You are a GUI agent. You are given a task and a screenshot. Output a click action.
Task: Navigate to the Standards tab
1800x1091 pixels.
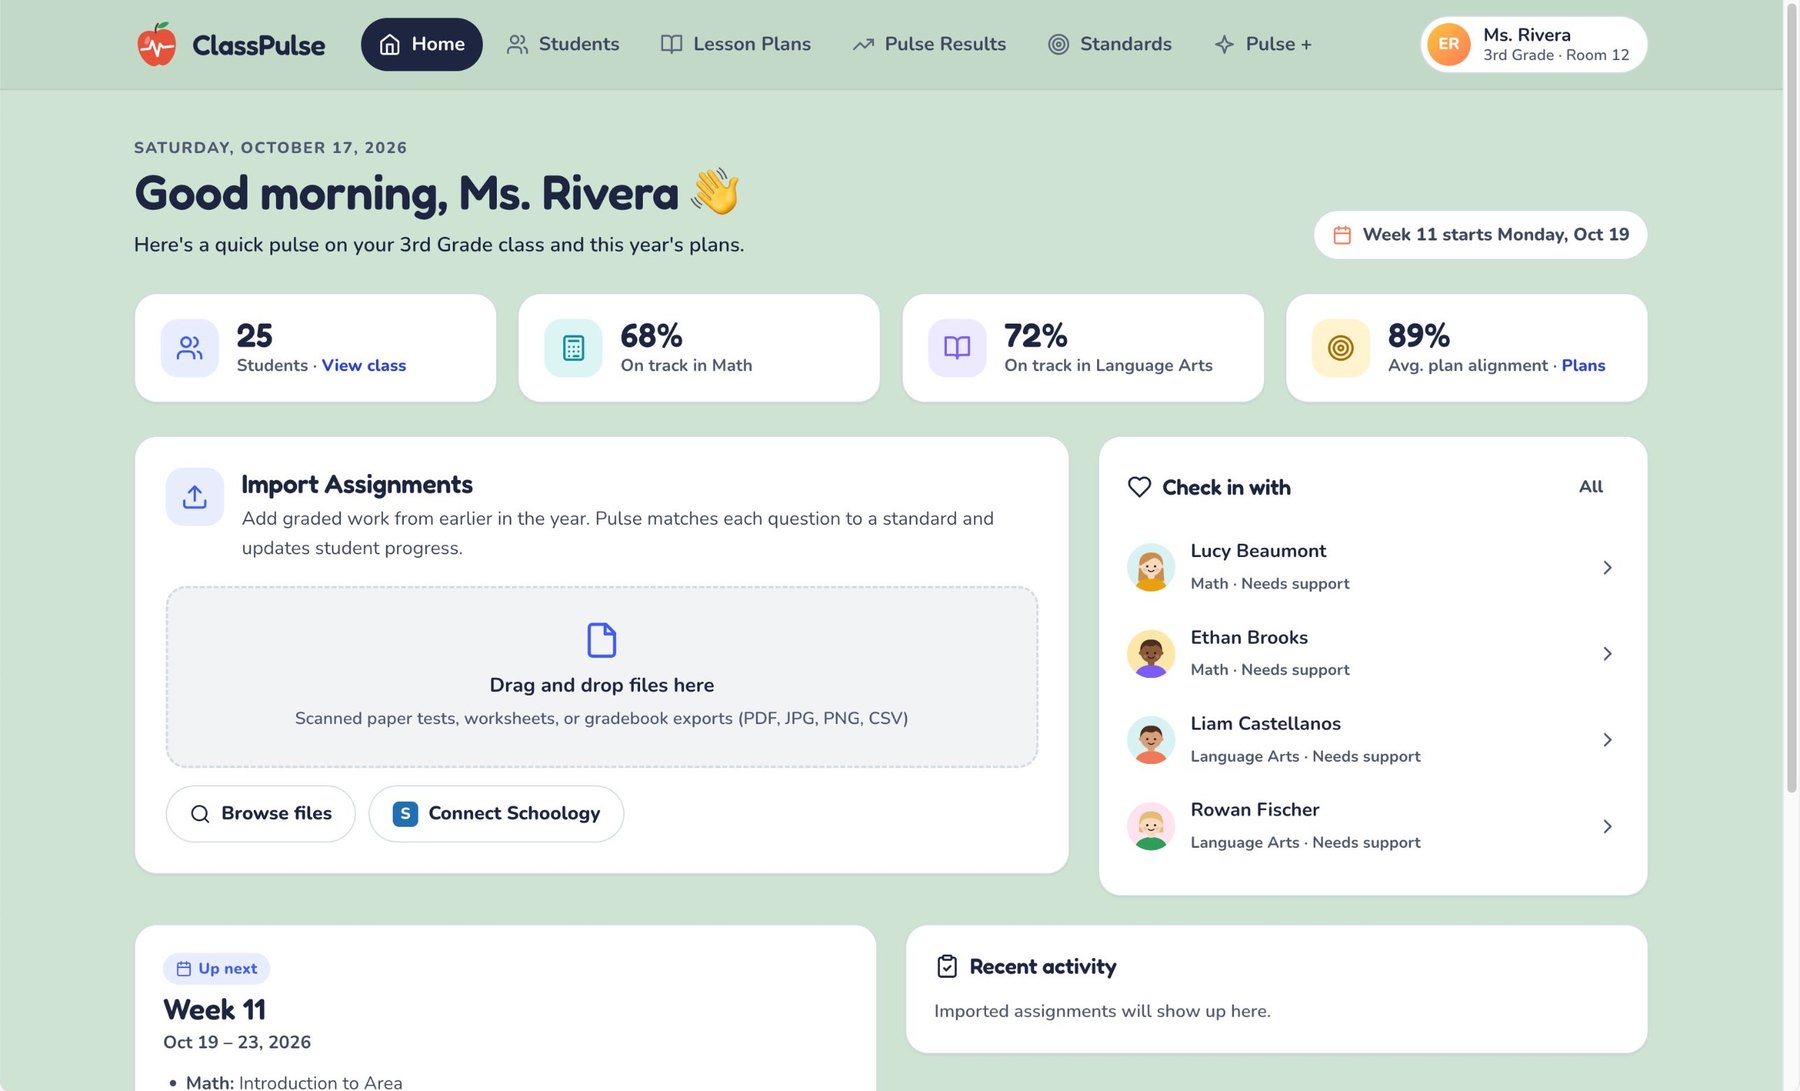[x=1109, y=44]
